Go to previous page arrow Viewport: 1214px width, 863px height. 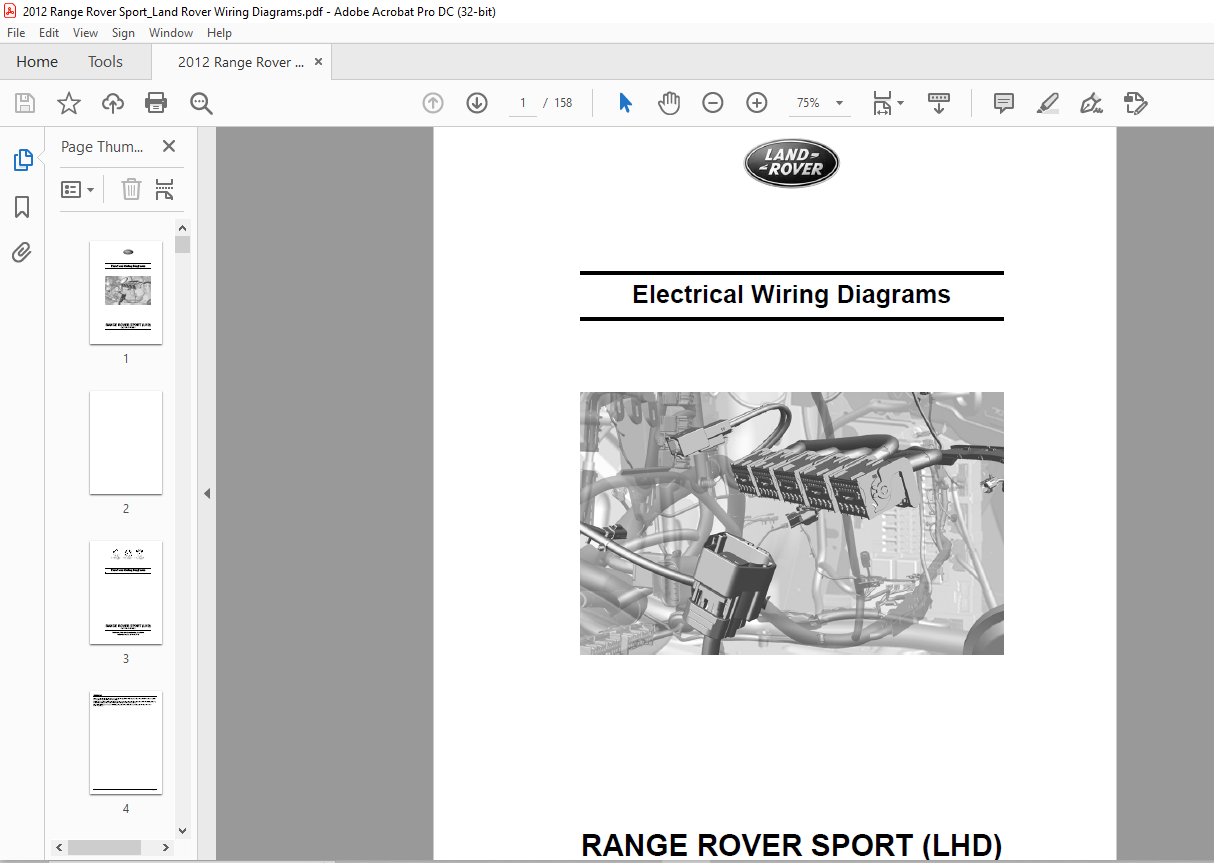click(x=433, y=103)
